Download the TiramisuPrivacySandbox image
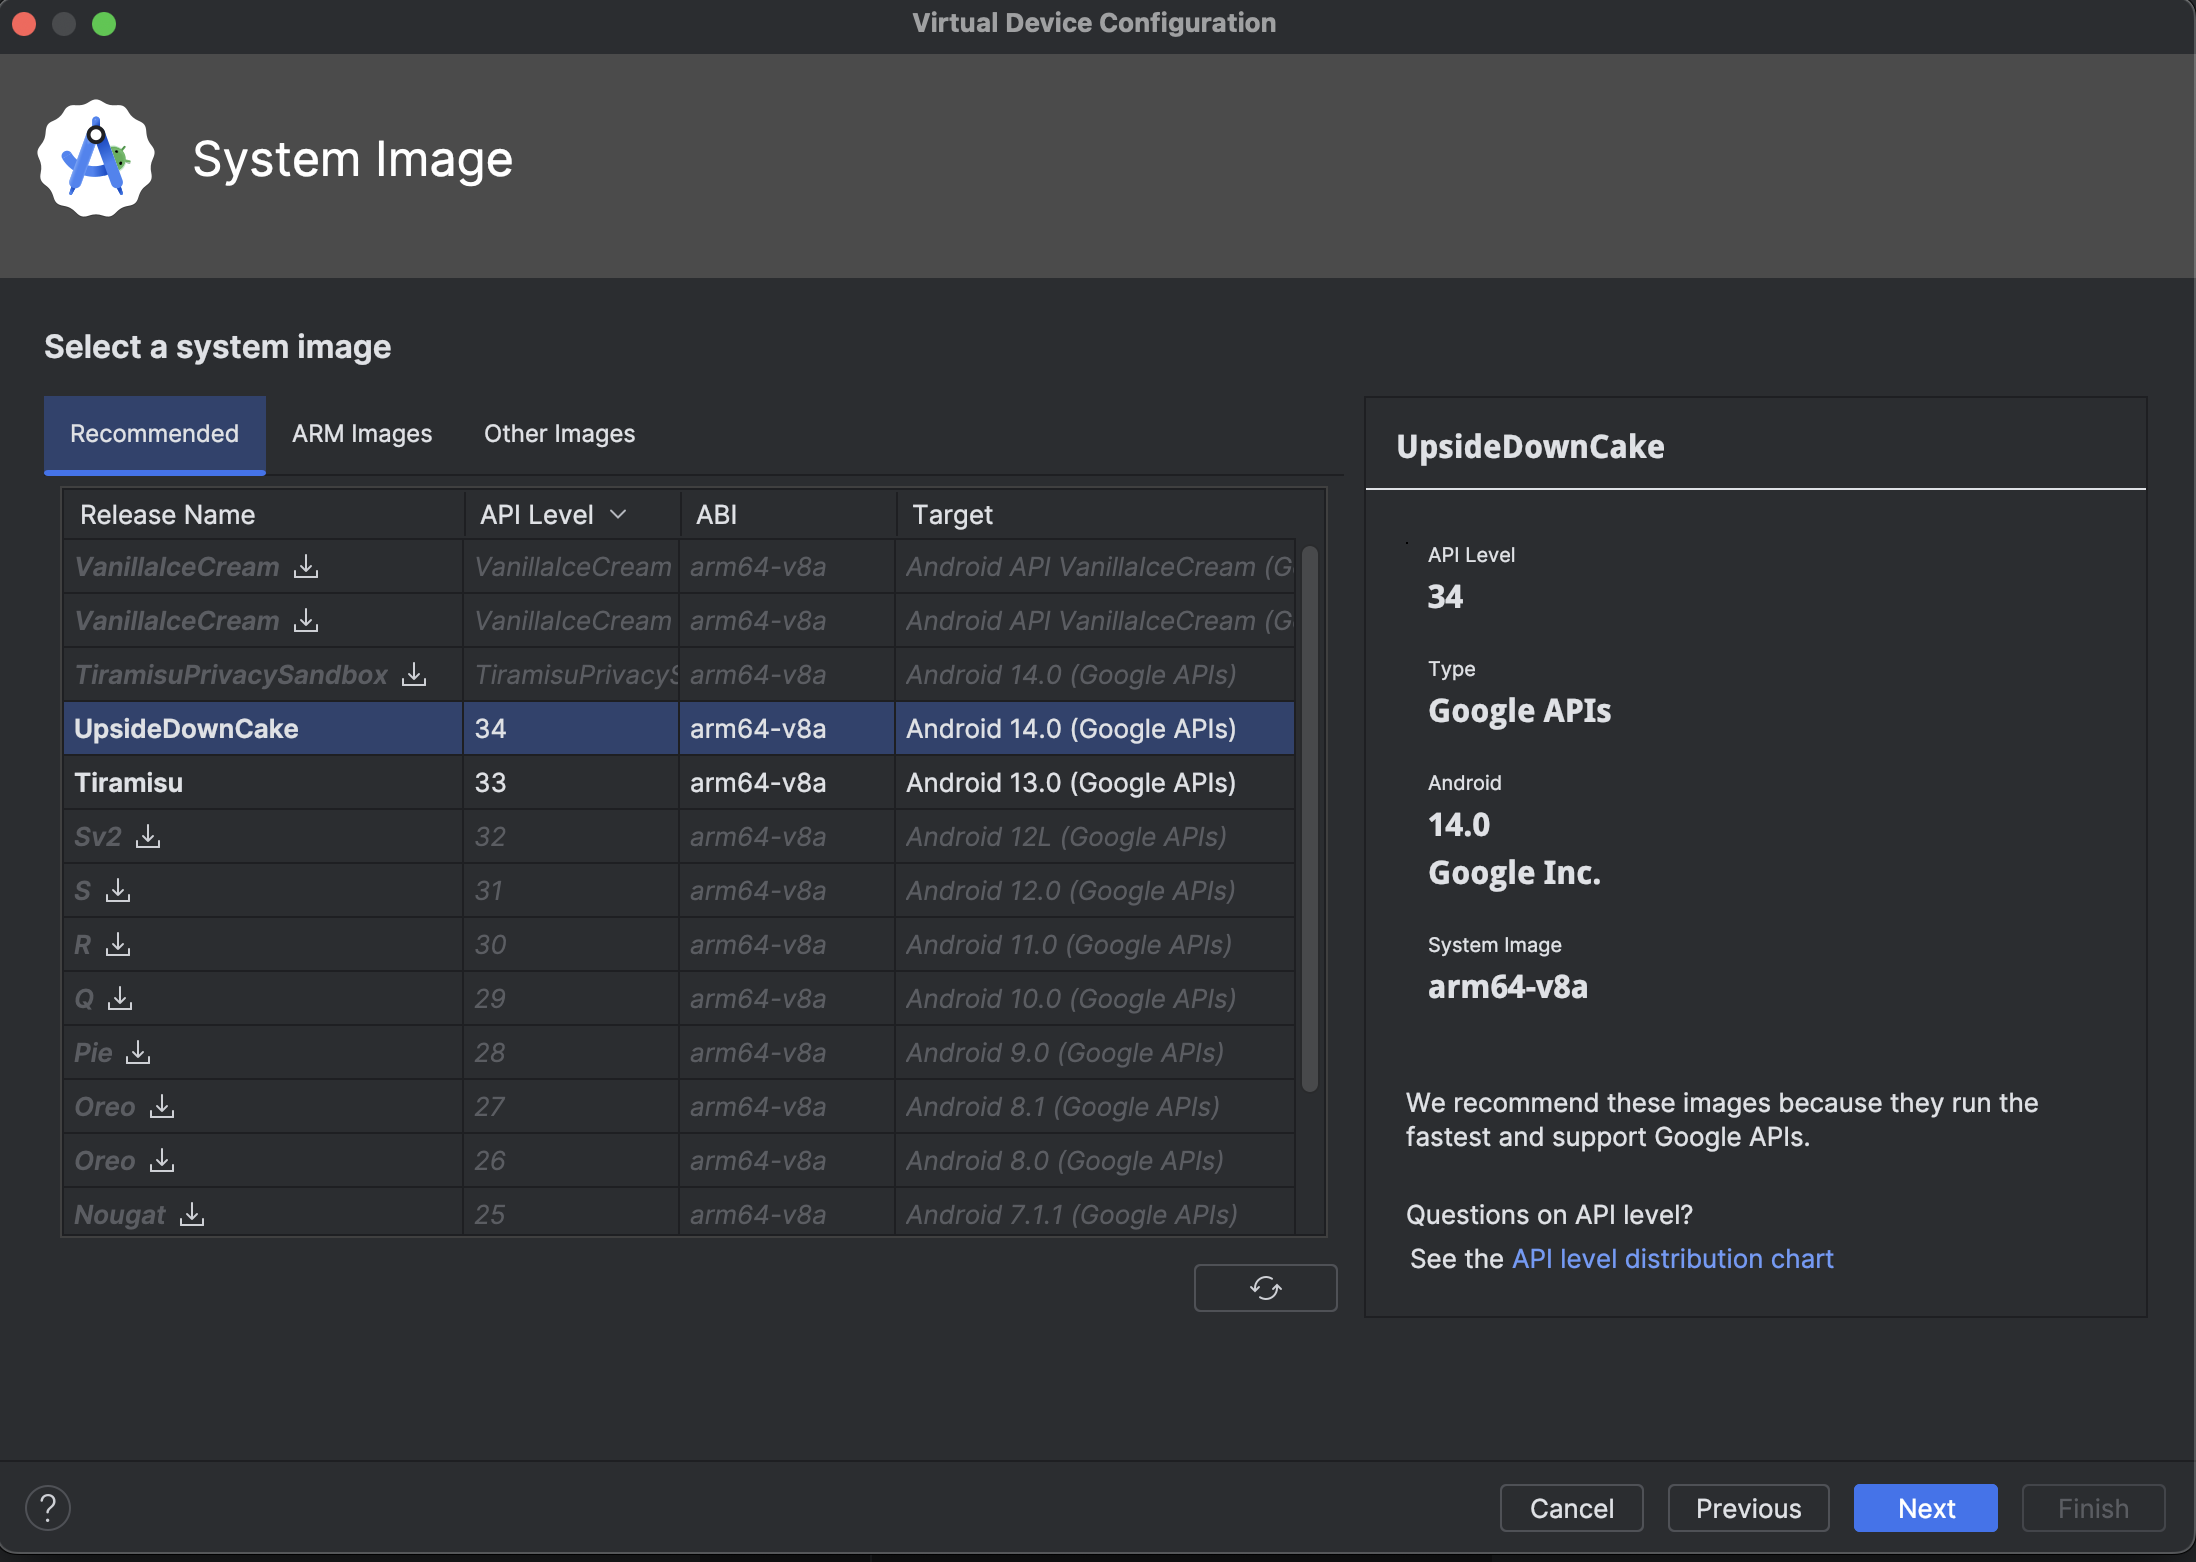Image resolution: width=2196 pixels, height=1562 pixels. [414, 675]
